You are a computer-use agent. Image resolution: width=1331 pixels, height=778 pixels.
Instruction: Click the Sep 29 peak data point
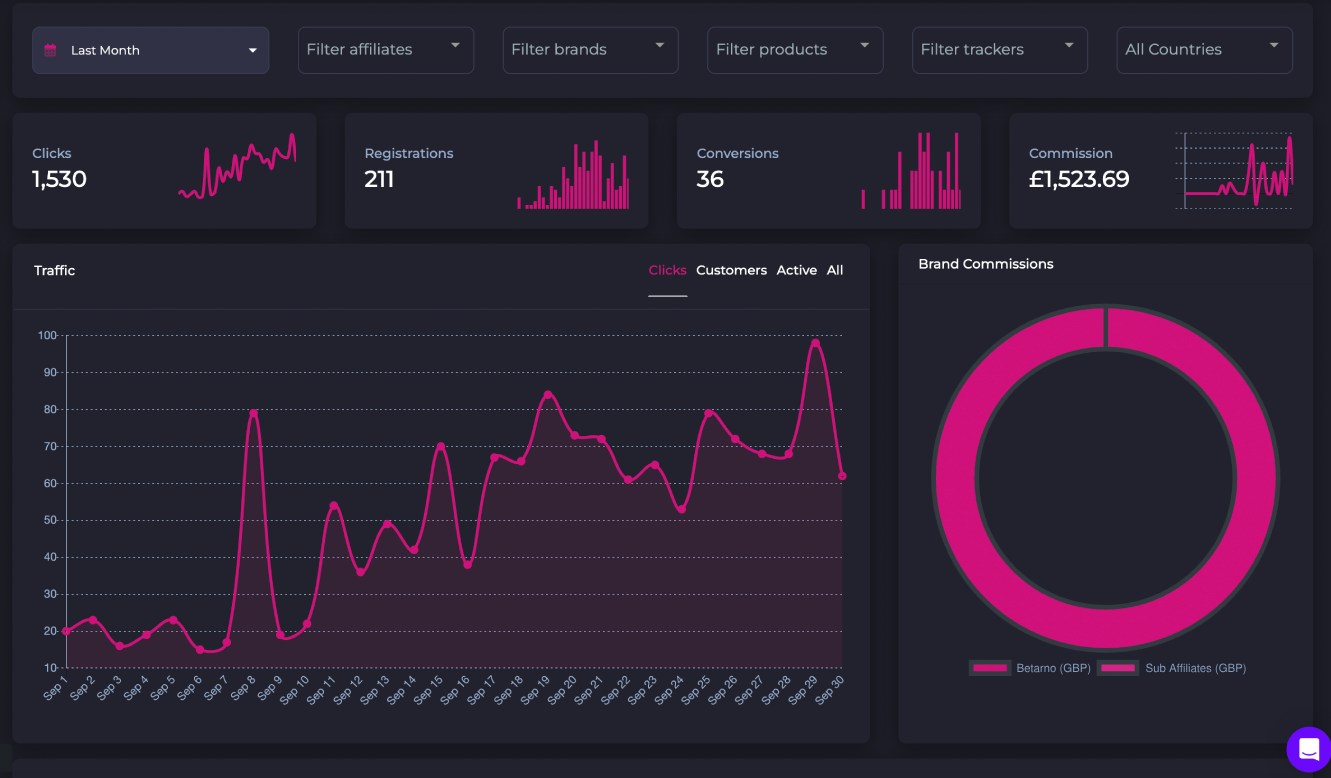coord(815,343)
